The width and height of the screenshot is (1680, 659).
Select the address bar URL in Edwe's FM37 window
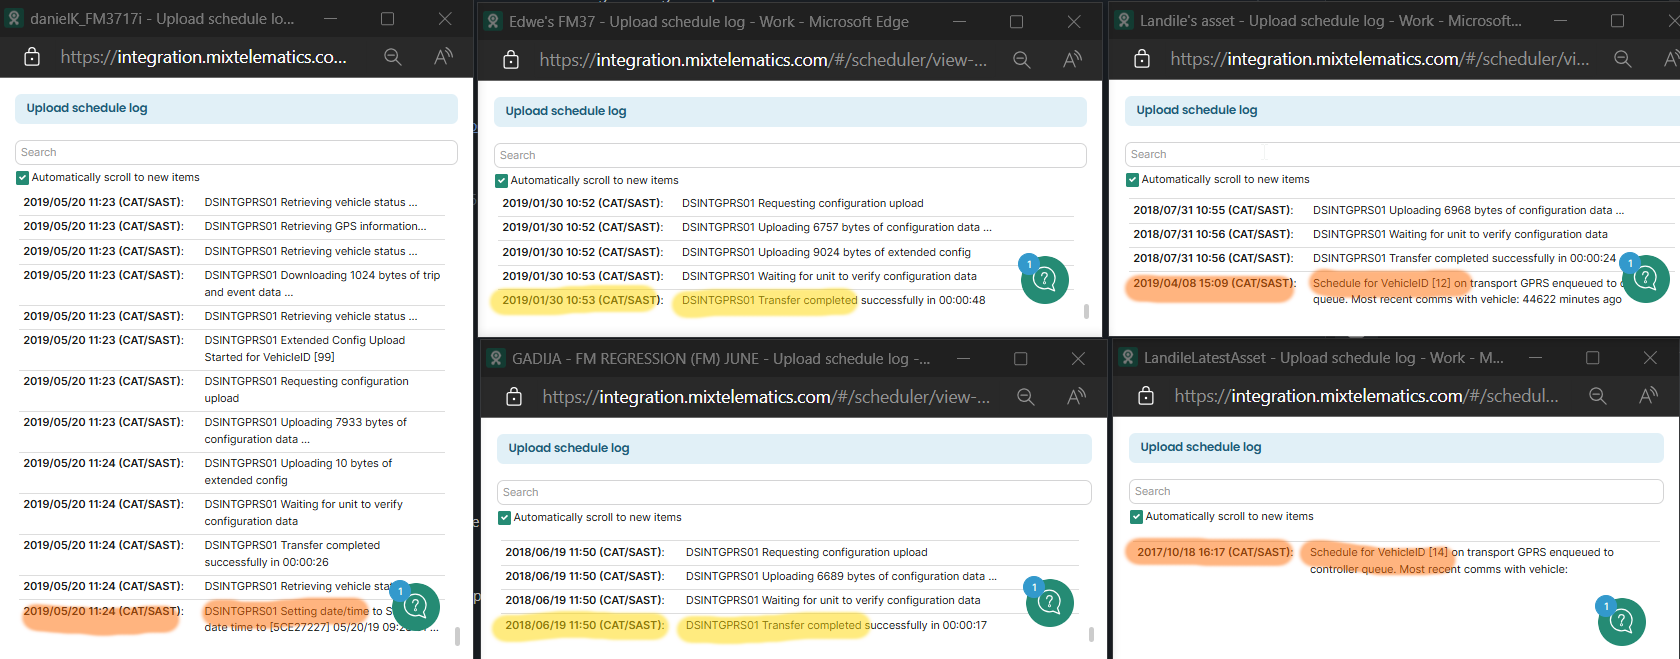pos(762,60)
